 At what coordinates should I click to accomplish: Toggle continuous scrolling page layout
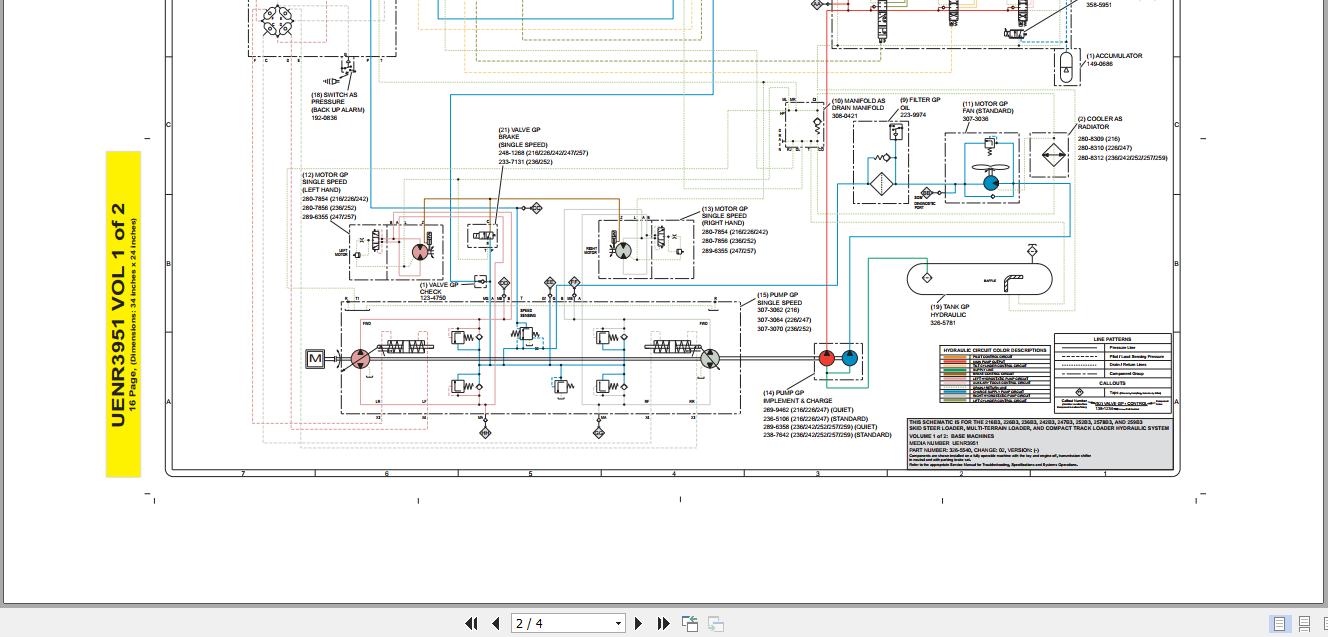[x=1303, y=623]
